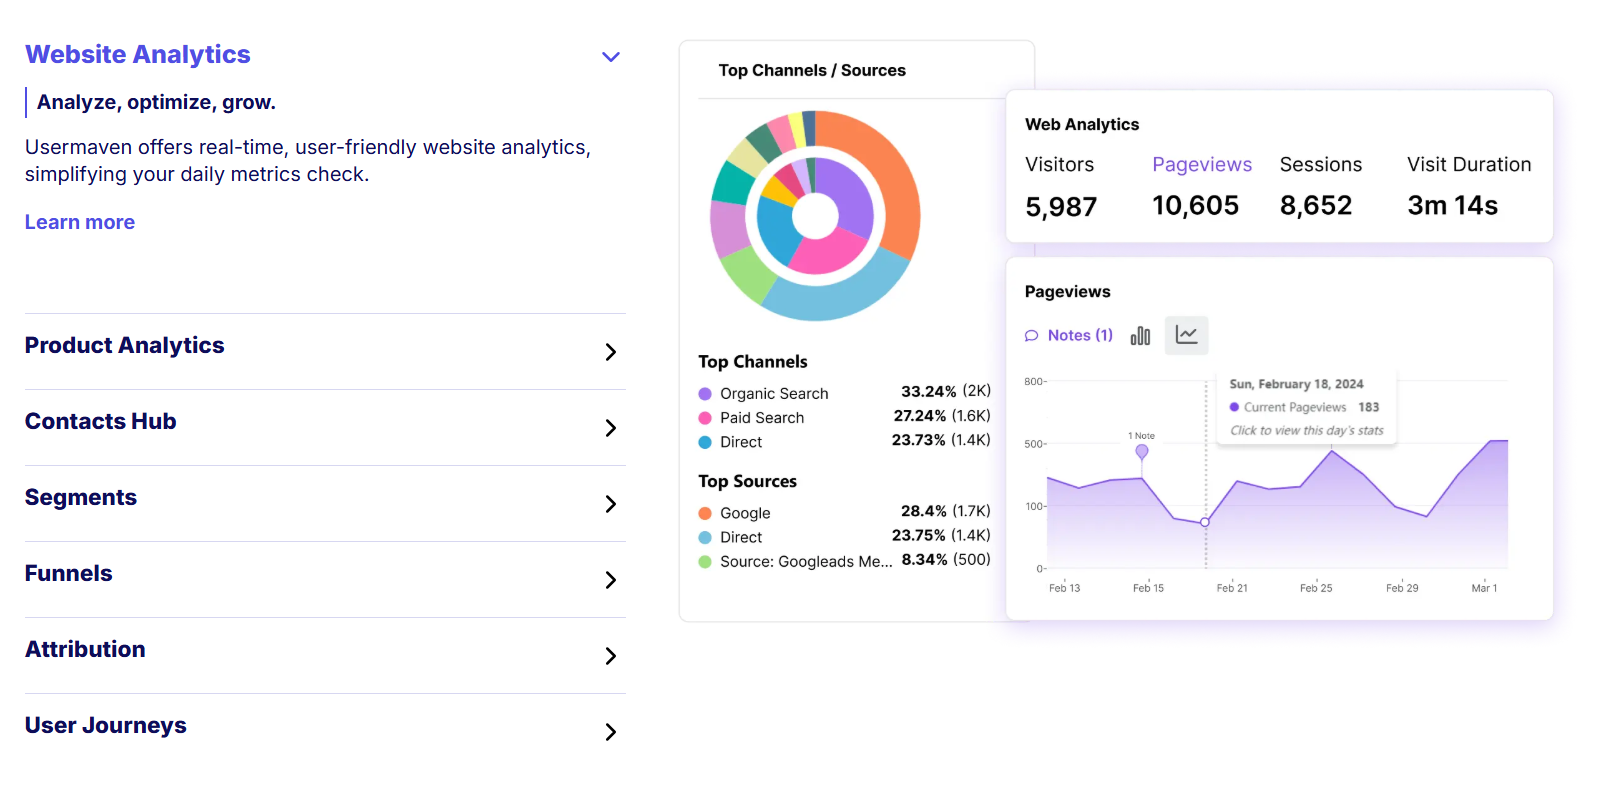Expand the Product Analytics chevron
This screenshot has width=1602, height=796.
click(611, 352)
